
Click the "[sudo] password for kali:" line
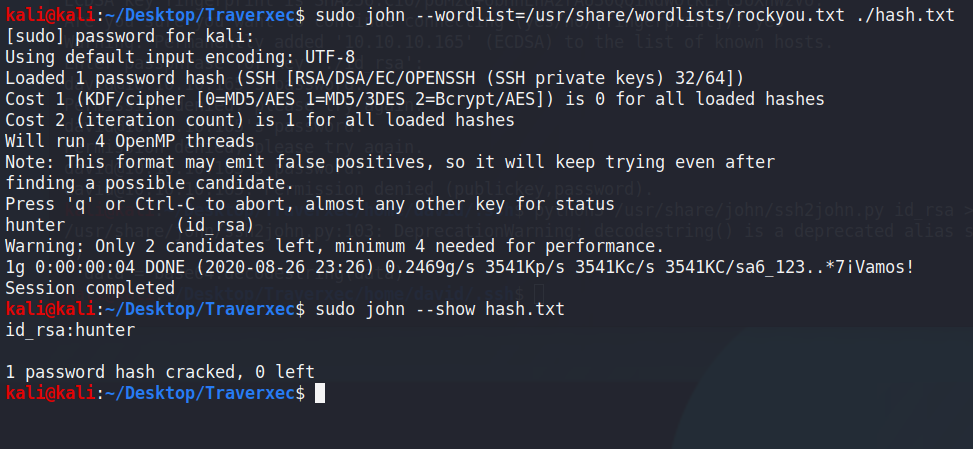119,37
